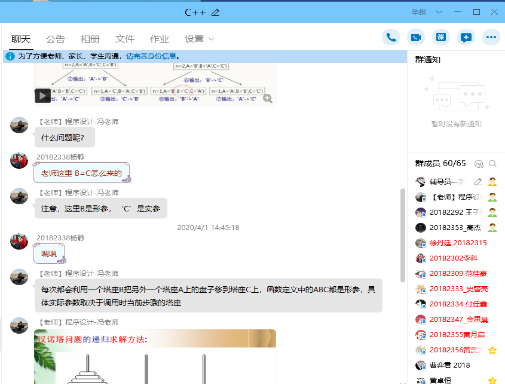
Task: Open the more options ellipsis button
Action: 491,37
